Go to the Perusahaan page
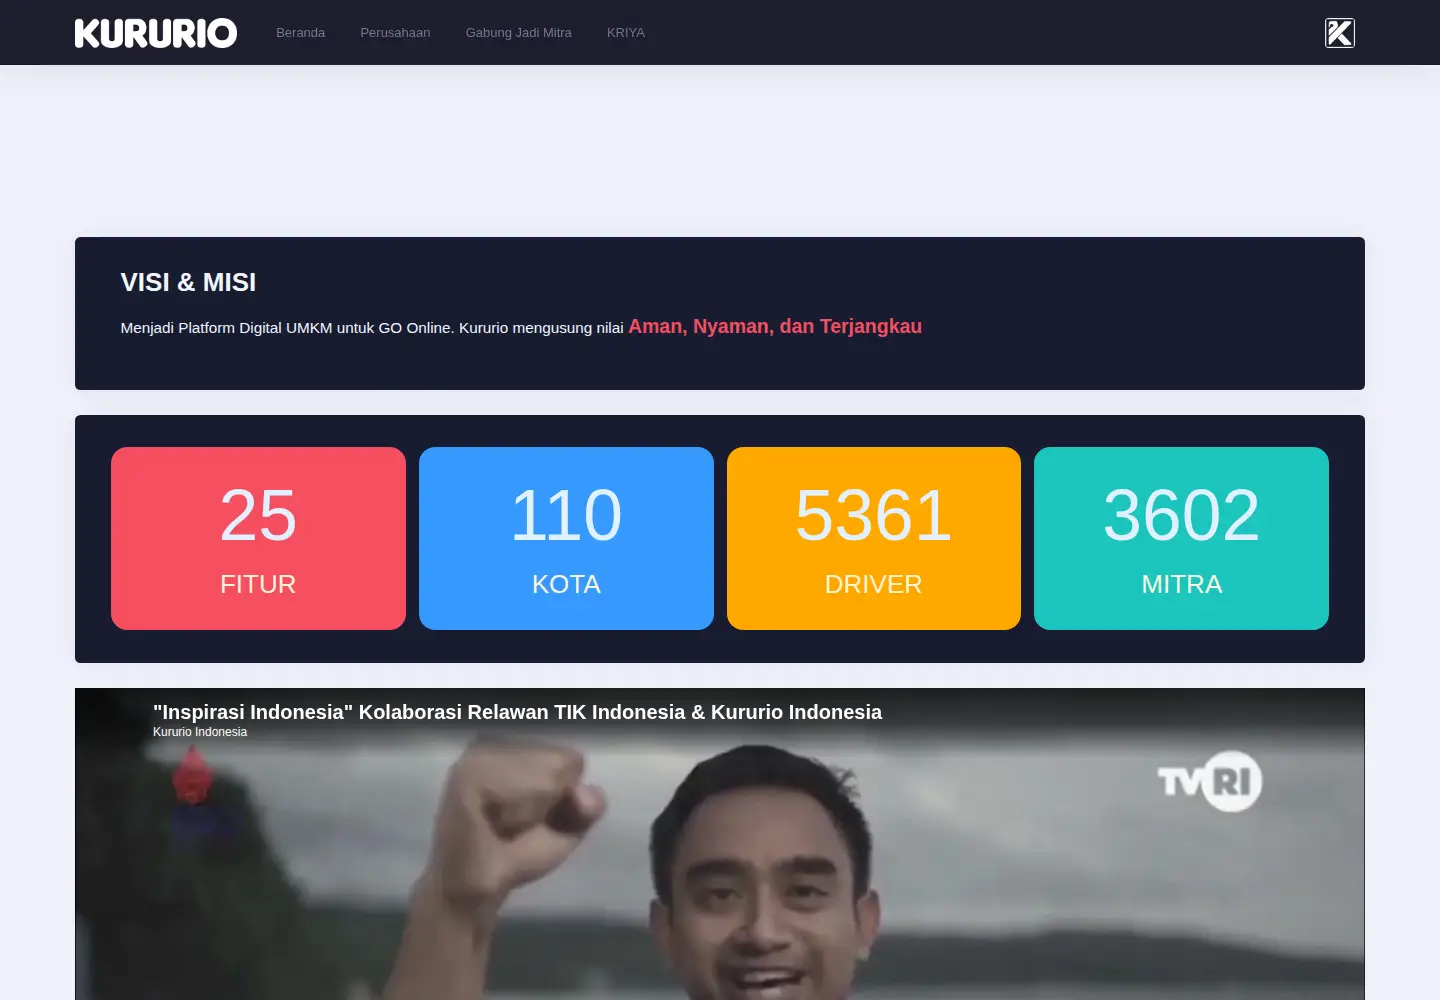 click(395, 33)
